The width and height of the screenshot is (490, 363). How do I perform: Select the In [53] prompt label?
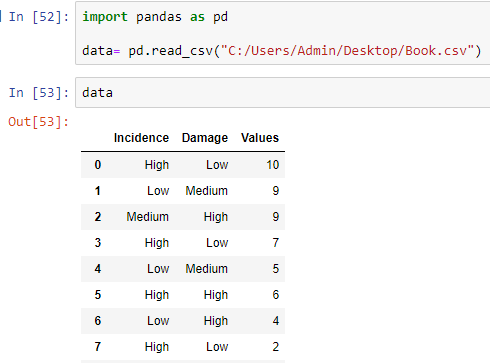[x=39, y=93]
